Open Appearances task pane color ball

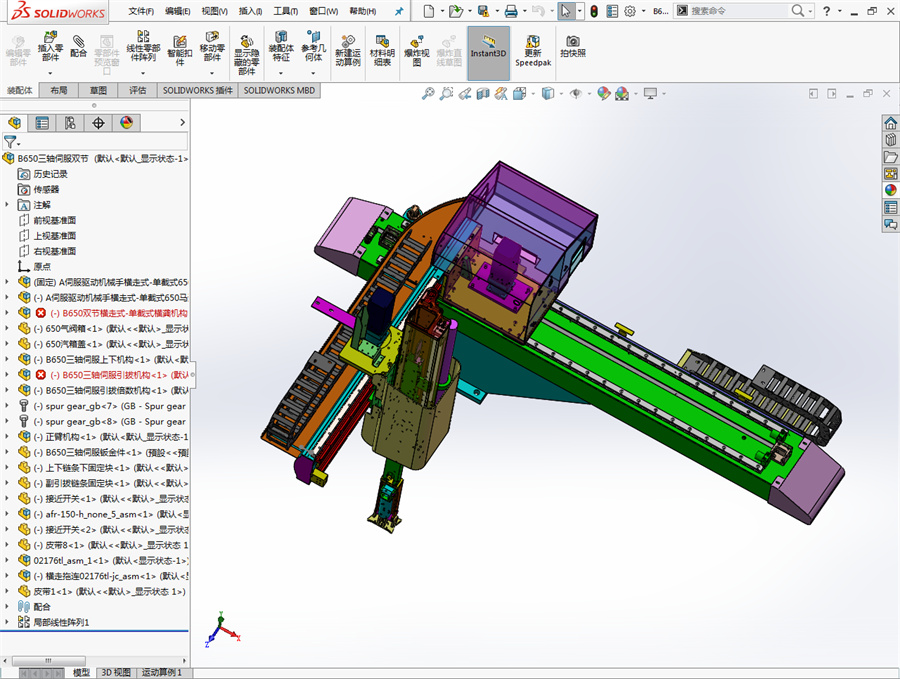click(x=889, y=190)
